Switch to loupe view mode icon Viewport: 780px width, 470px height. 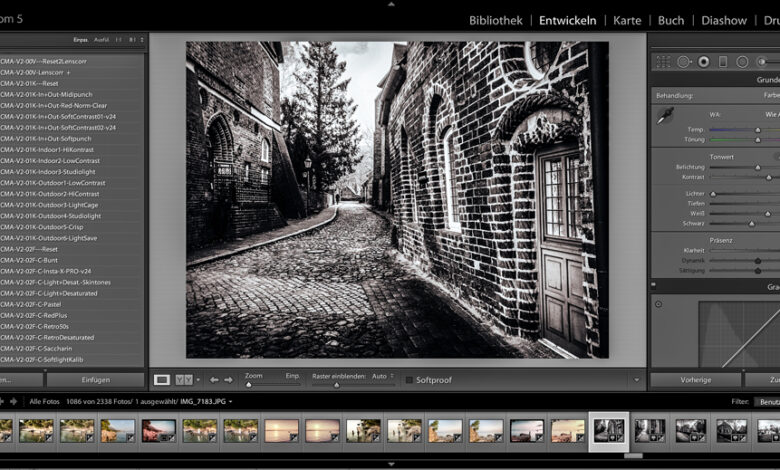click(161, 380)
